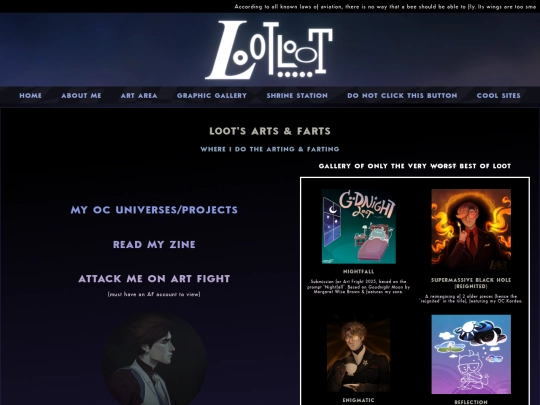
Task: Open Attack Me On Art Fight link
Action: (x=154, y=279)
